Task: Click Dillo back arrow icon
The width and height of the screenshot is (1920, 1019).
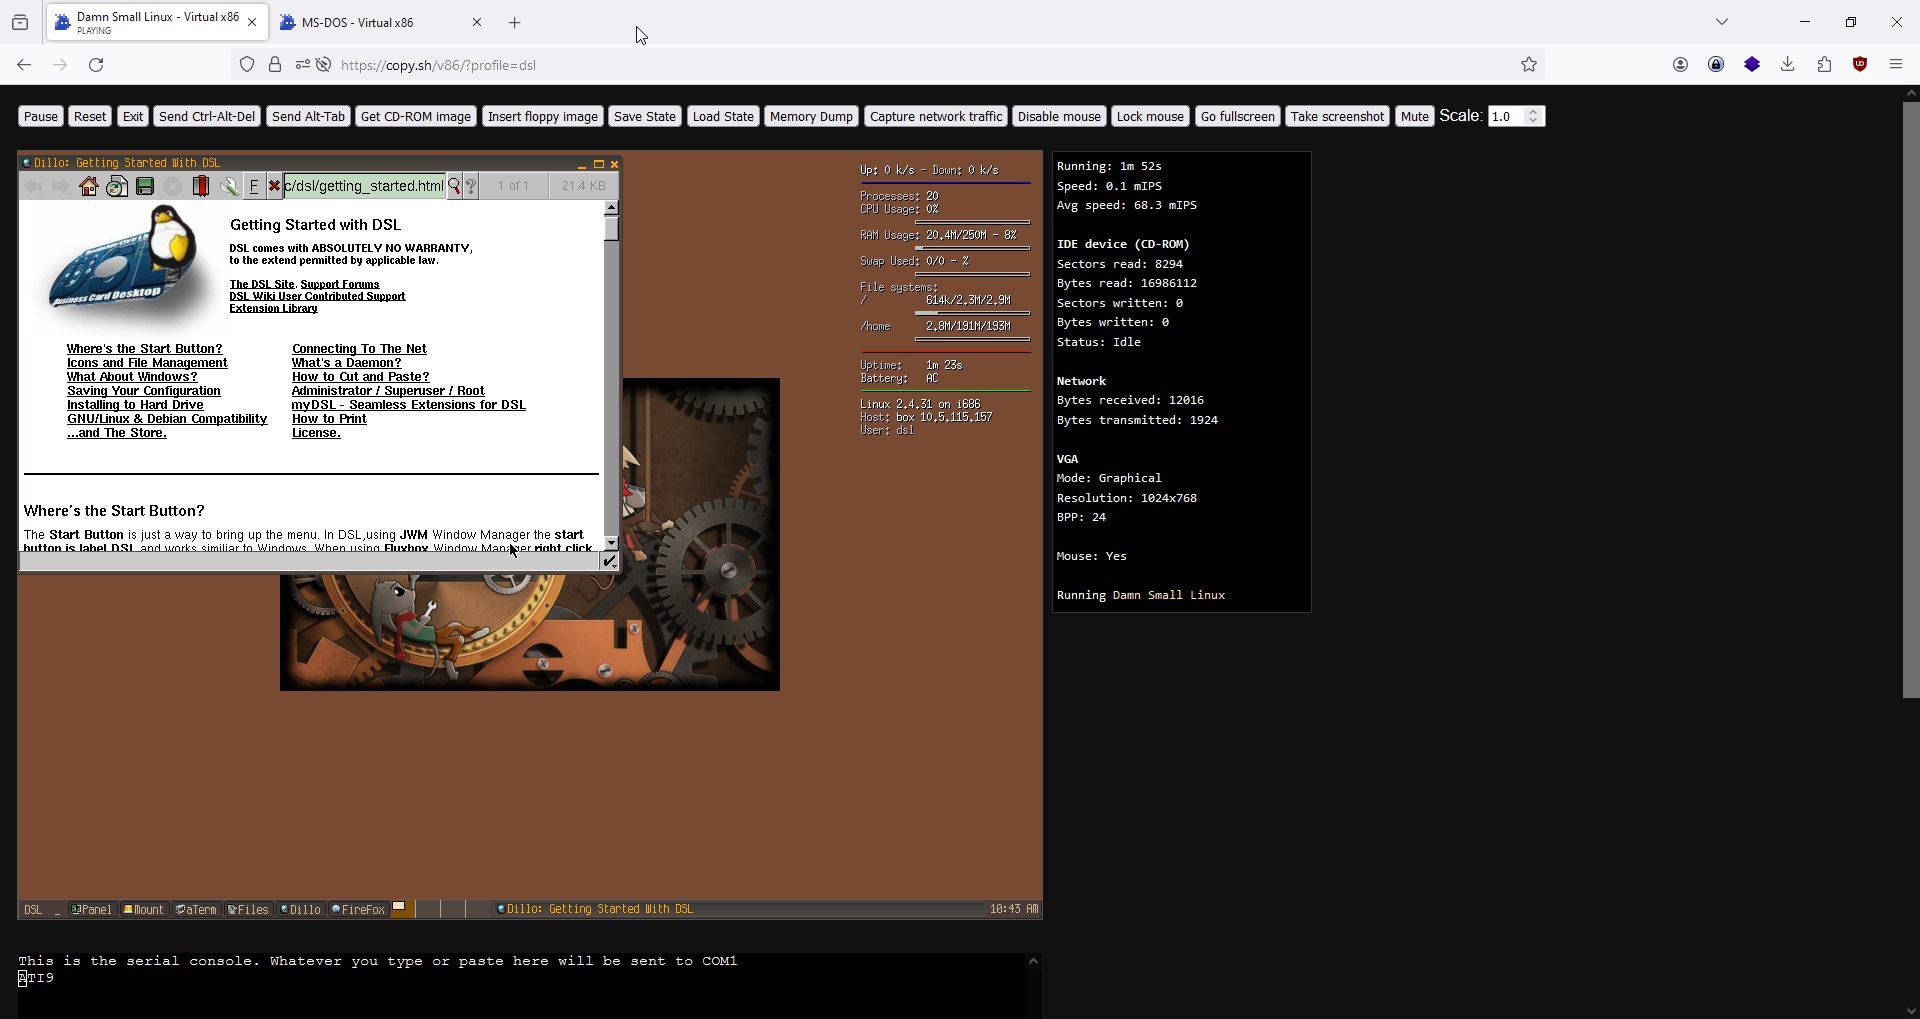Action: (33, 186)
